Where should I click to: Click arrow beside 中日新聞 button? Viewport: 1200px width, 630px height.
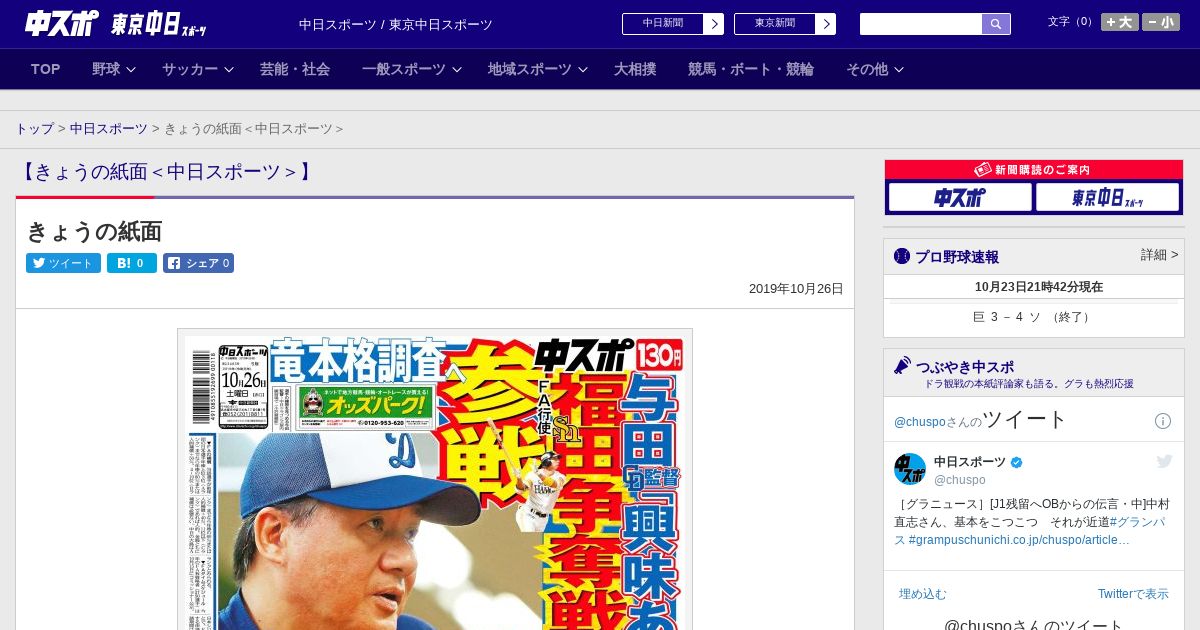tap(714, 24)
